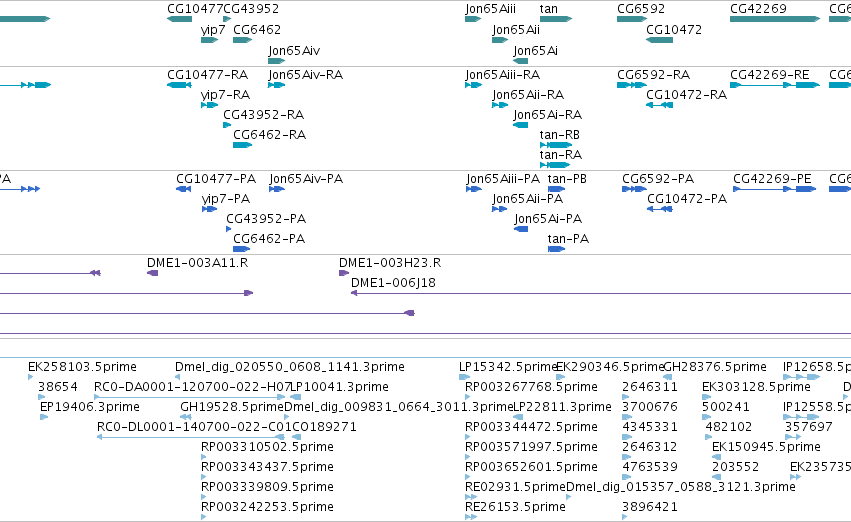The image size is (851, 522).
Task: Select the CG6462 gene label
Action: tap(257, 30)
